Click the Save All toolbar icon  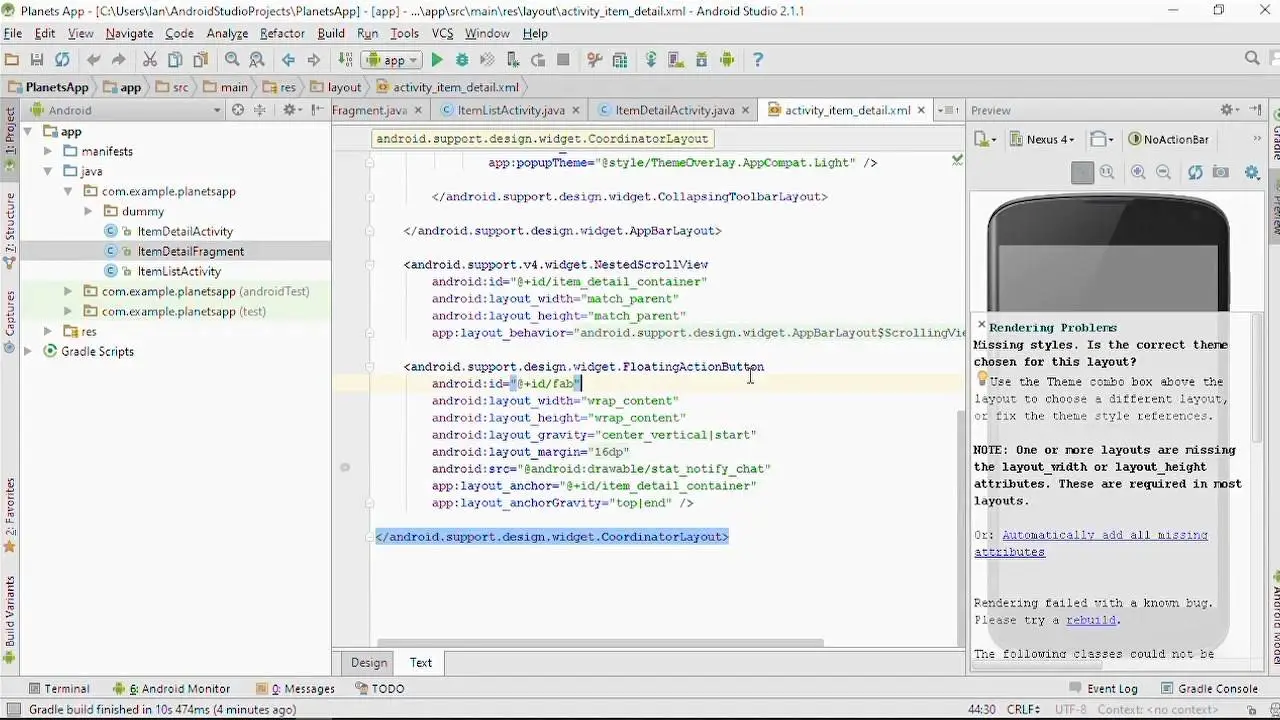point(37,60)
